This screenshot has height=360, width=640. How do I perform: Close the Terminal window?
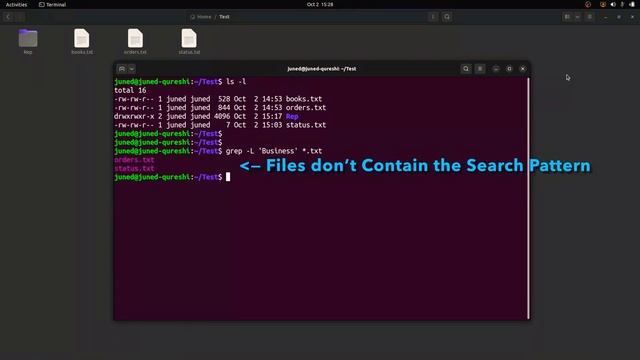tap(523, 69)
